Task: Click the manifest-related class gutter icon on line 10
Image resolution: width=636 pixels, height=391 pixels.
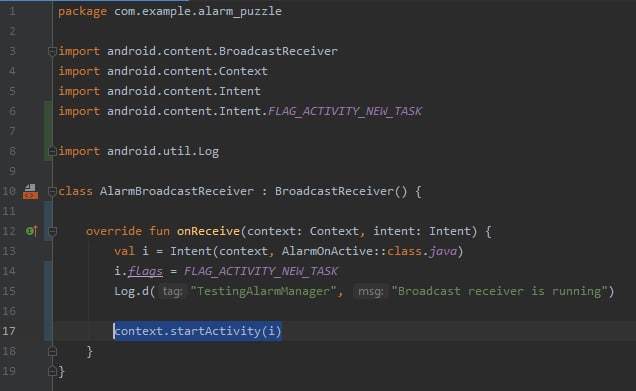Action: coord(30,191)
